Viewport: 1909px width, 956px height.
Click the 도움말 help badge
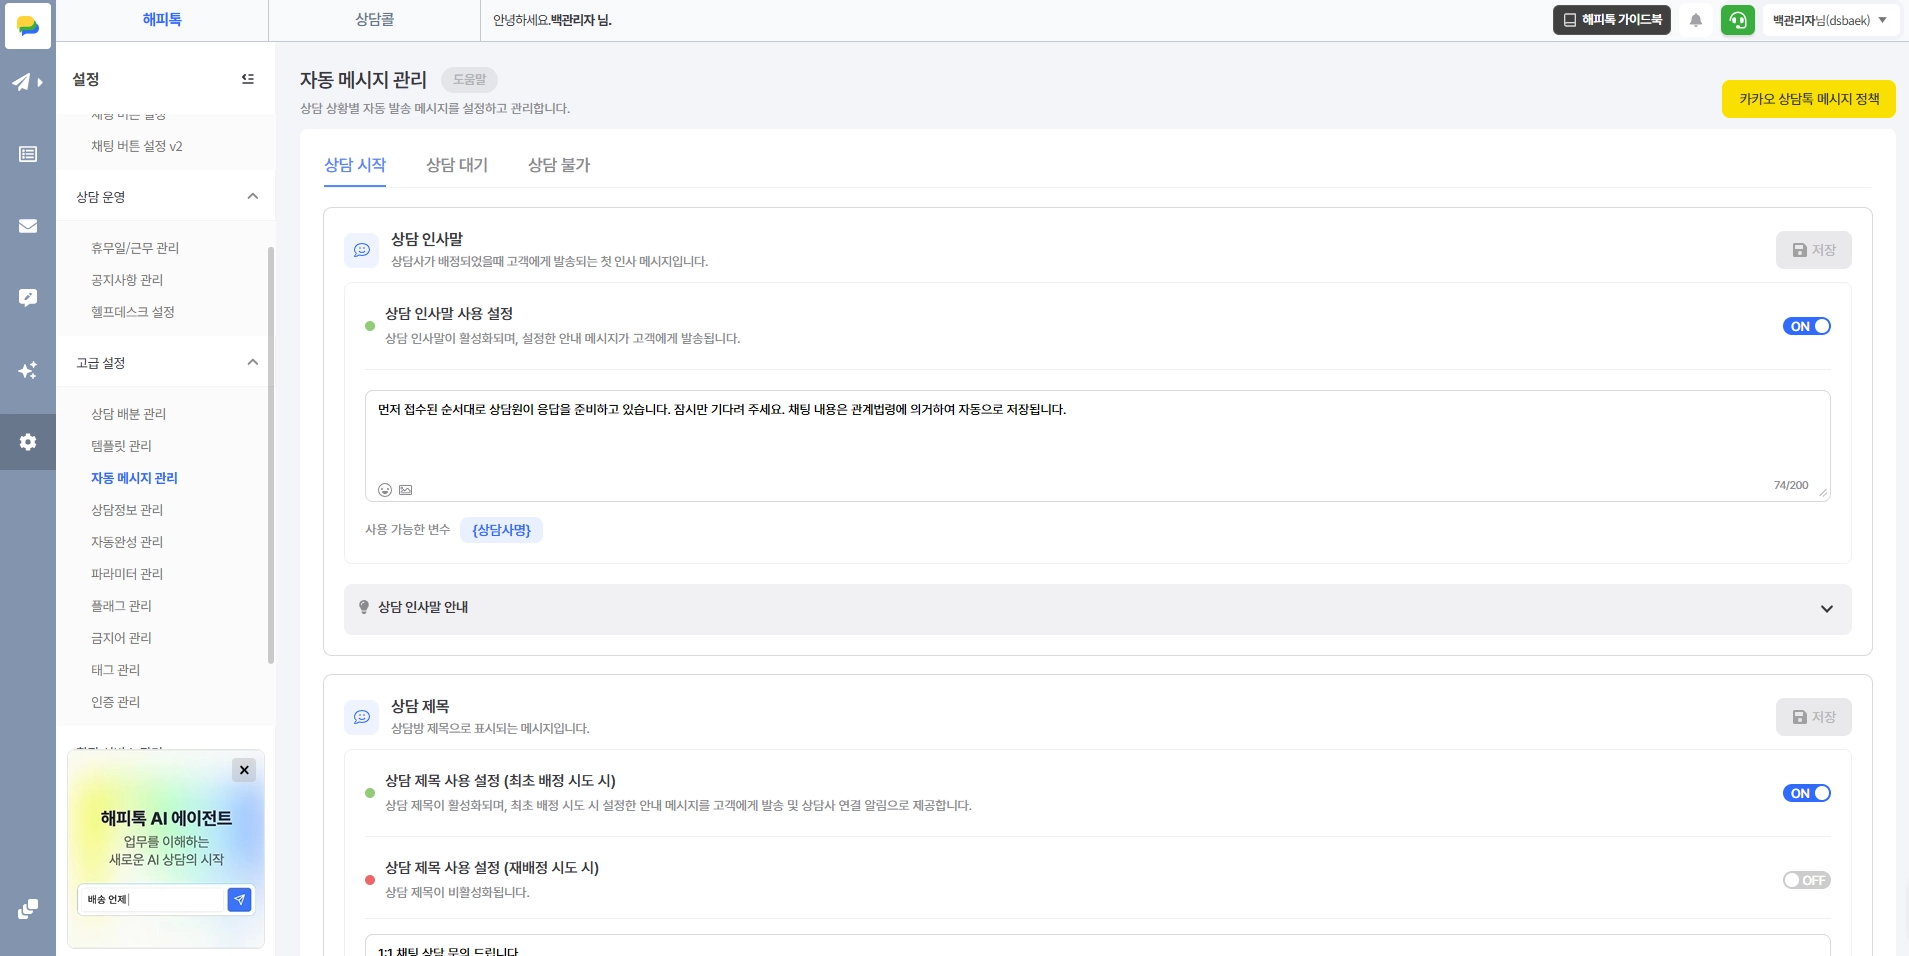pyautogui.click(x=469, y=79)
